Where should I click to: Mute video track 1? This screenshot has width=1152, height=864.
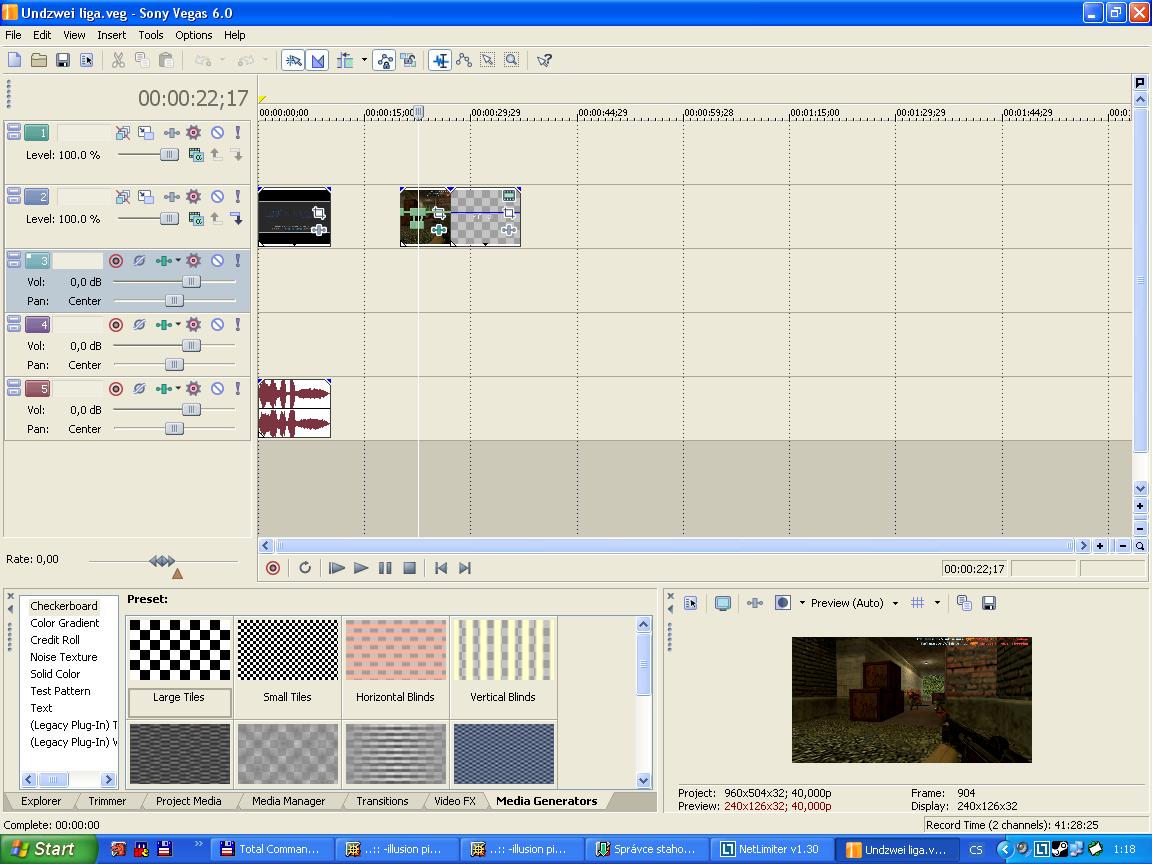217,133
